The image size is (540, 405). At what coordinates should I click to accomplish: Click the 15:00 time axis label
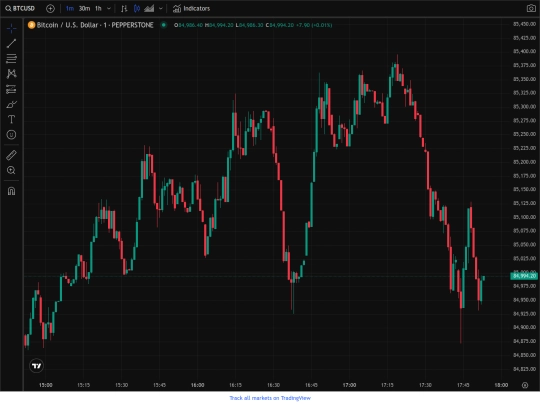coord(45,385)
